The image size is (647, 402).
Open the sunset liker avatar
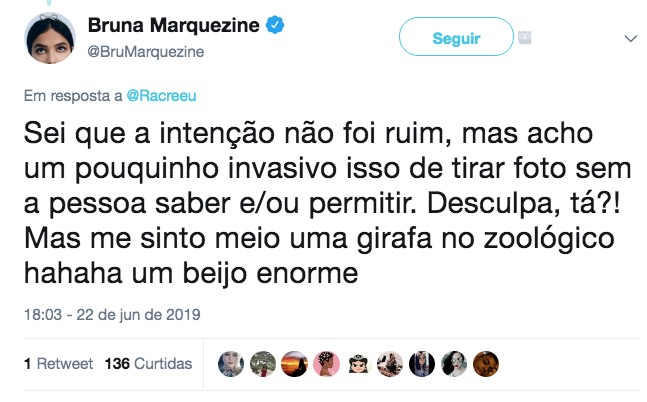(x=292, y=363)
